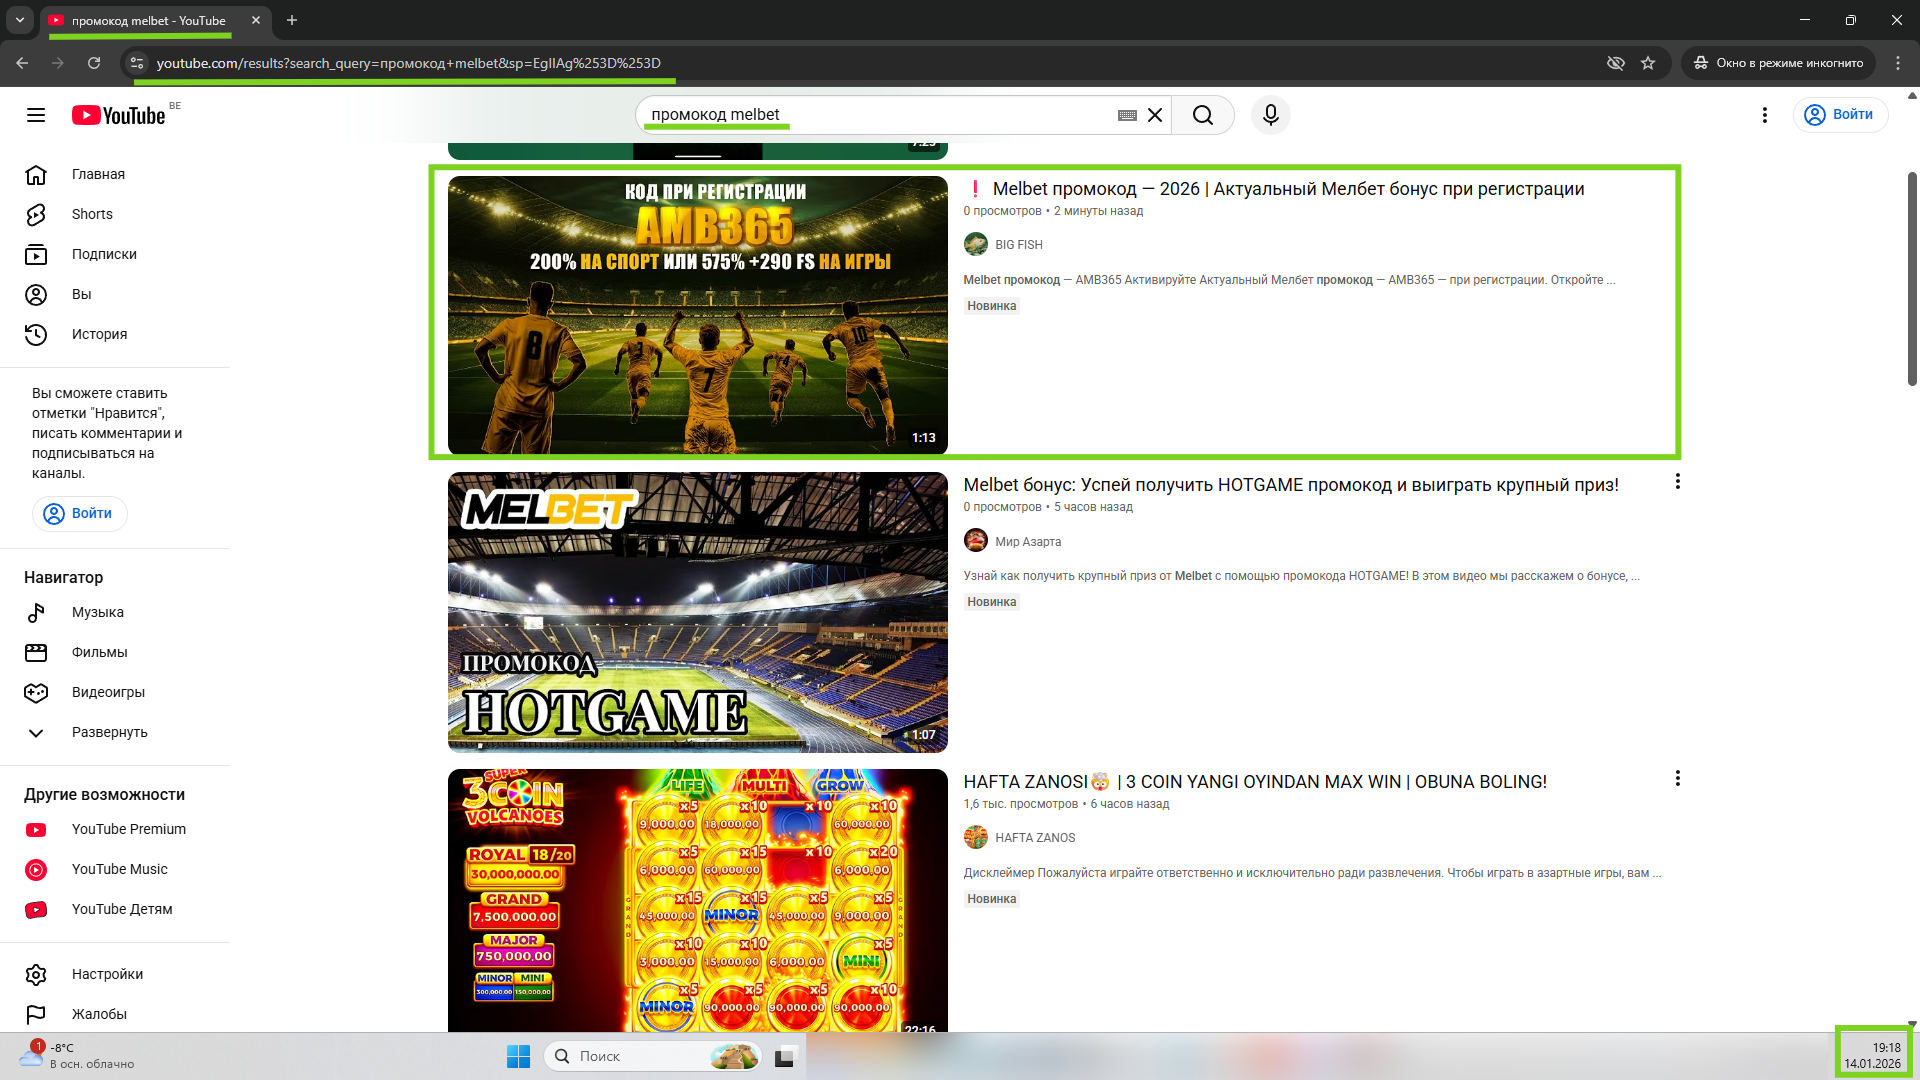Click the taskbar Поиск search box

[x=652, y=1056]
